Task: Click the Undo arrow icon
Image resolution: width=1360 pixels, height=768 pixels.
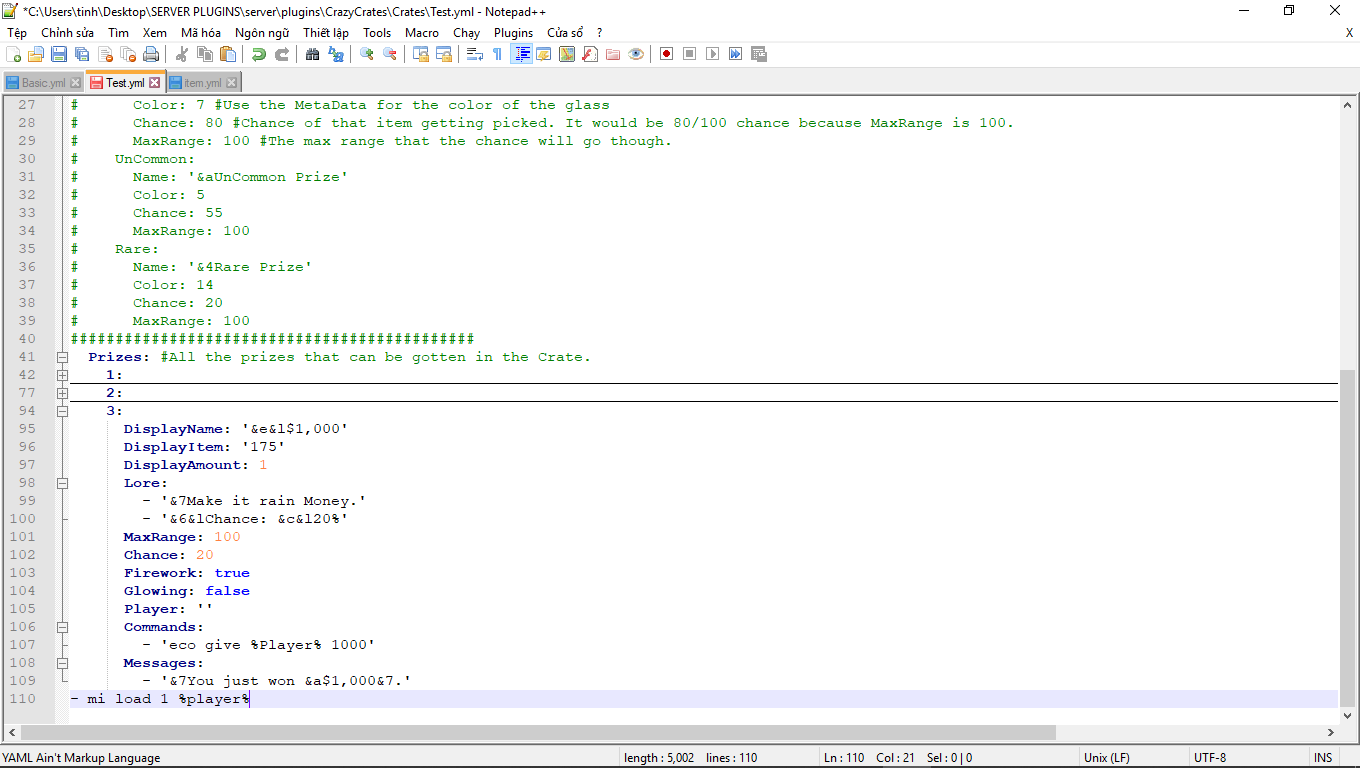Action: point(259,54)
